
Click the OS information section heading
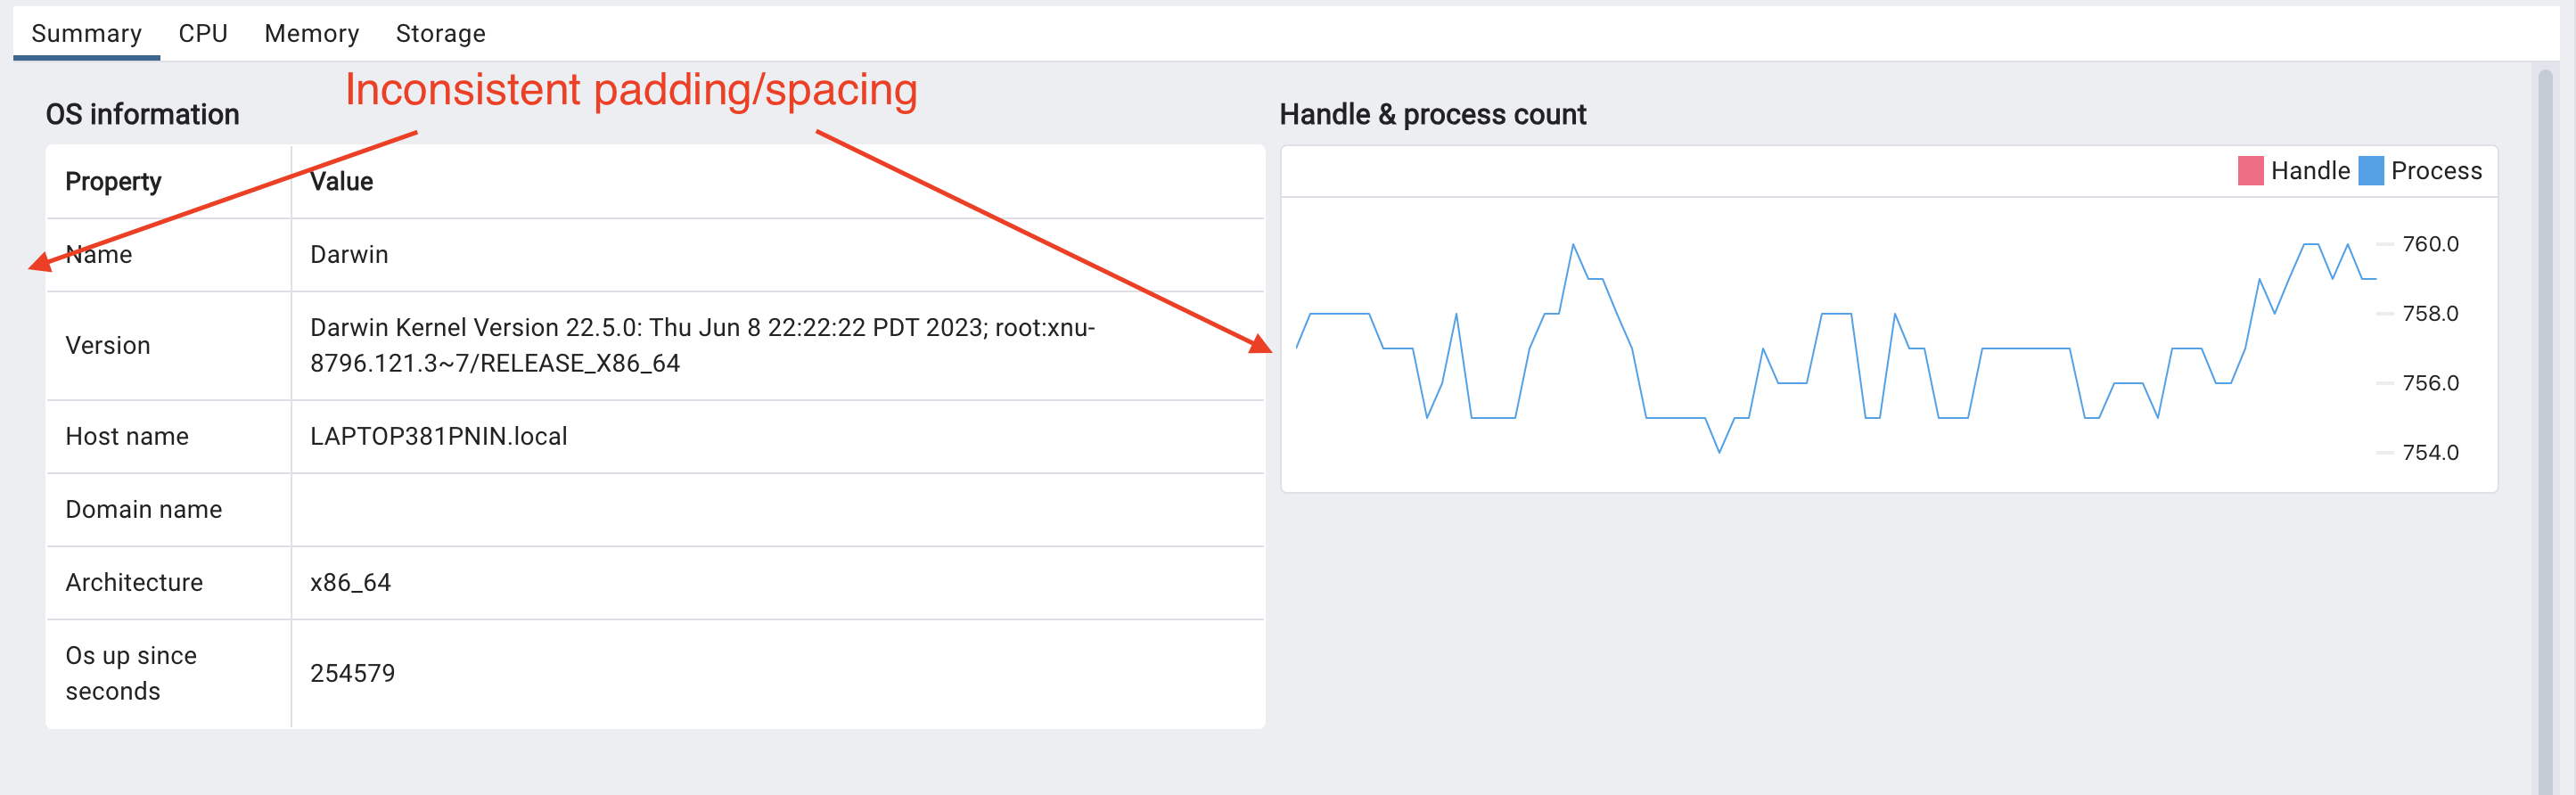[142, 115]
